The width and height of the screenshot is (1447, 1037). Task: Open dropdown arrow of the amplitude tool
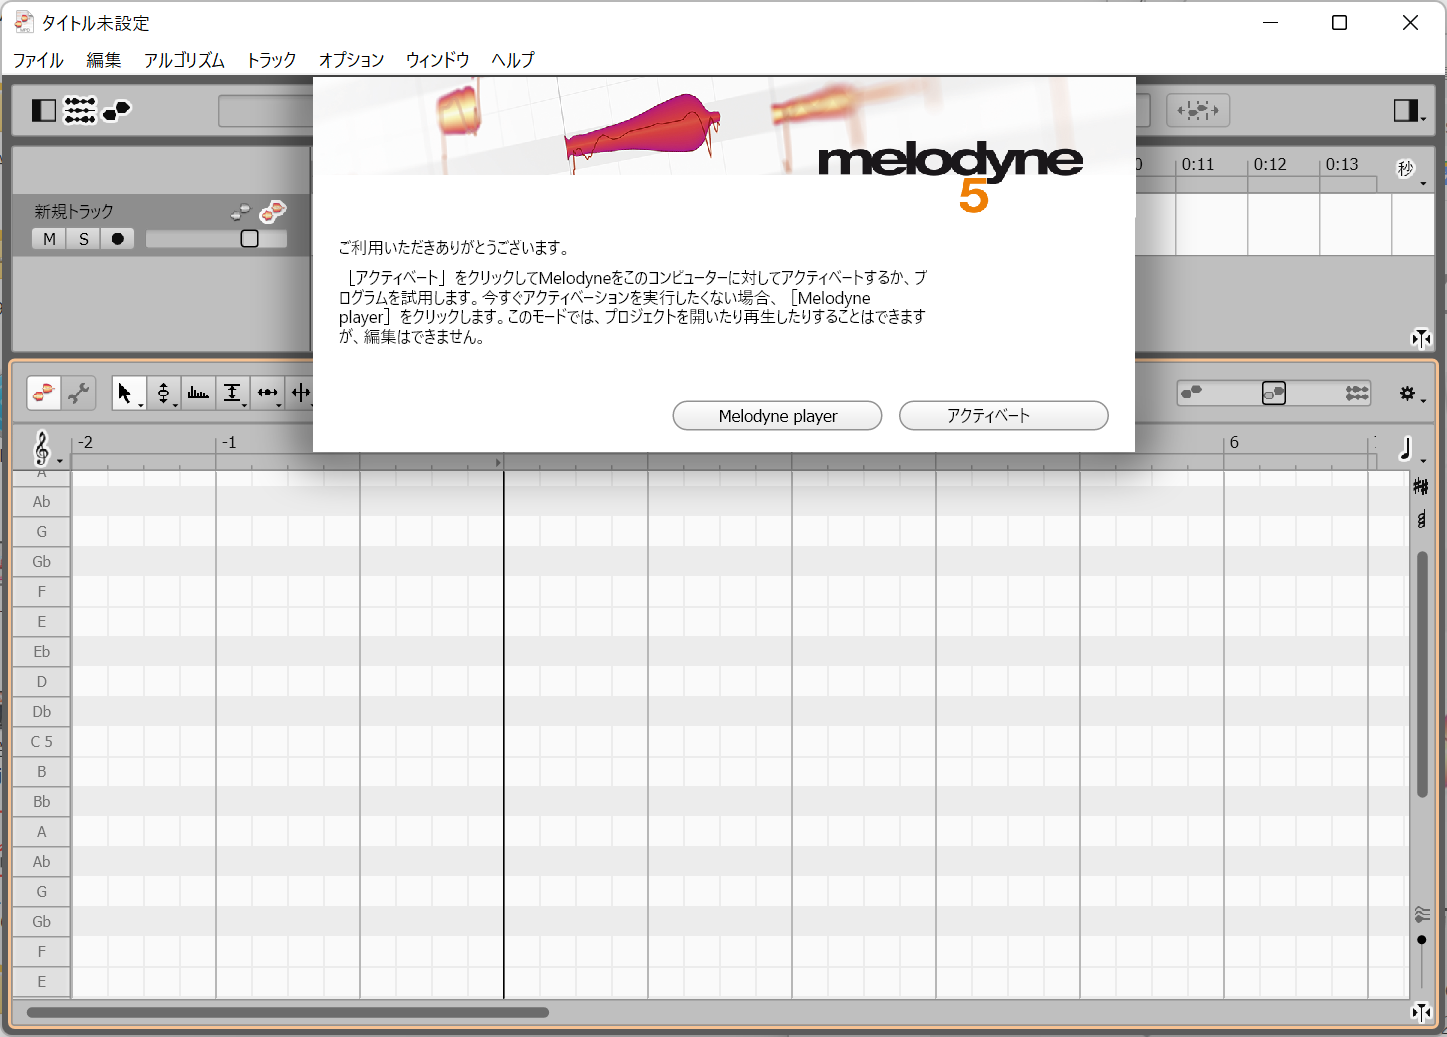[x=245, y=405]
